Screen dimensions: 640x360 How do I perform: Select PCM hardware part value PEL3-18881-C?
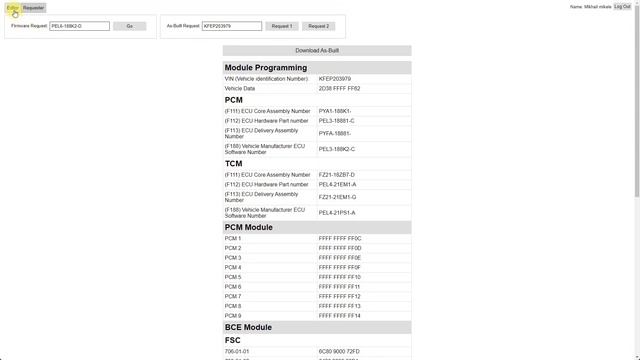click(x=336, y=121)
